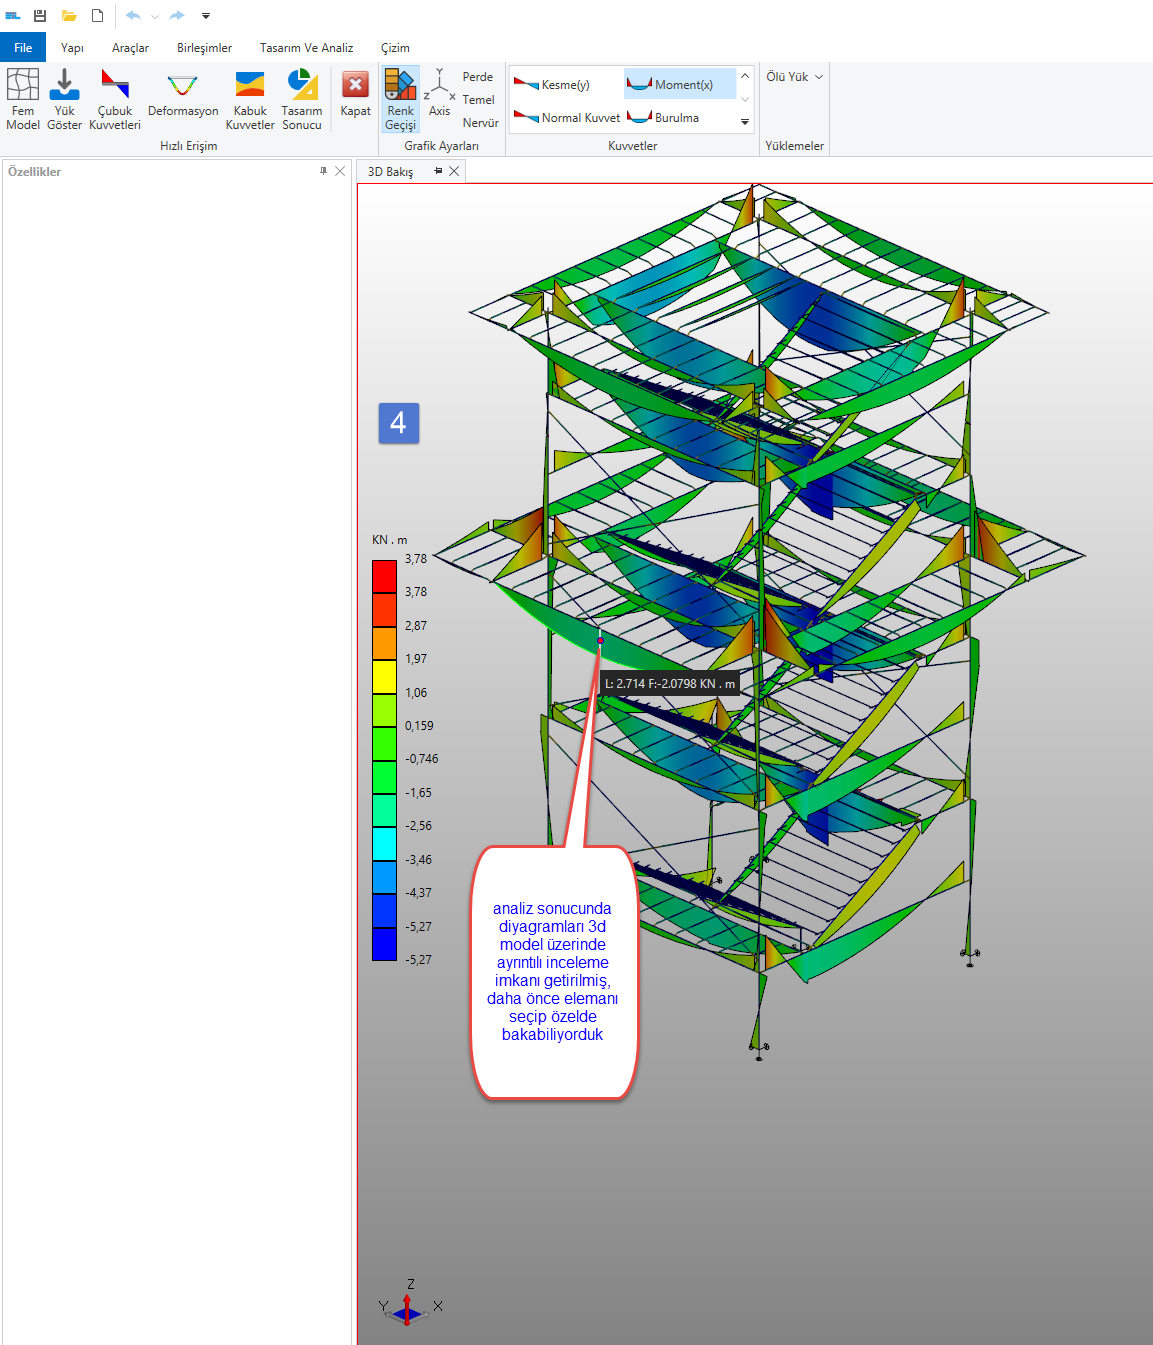
Task: Select the Kesme(y) force diagram
Action: 552,85
